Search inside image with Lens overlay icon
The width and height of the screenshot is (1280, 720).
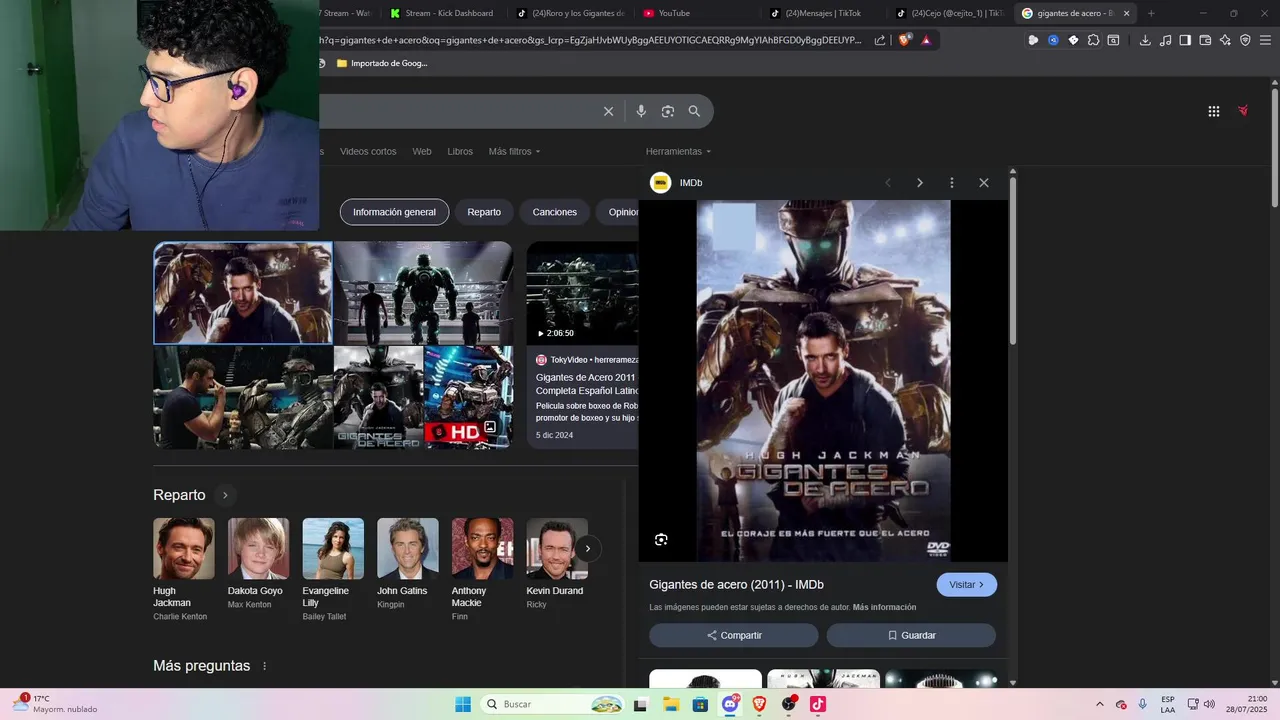click(x=661, y=540)
